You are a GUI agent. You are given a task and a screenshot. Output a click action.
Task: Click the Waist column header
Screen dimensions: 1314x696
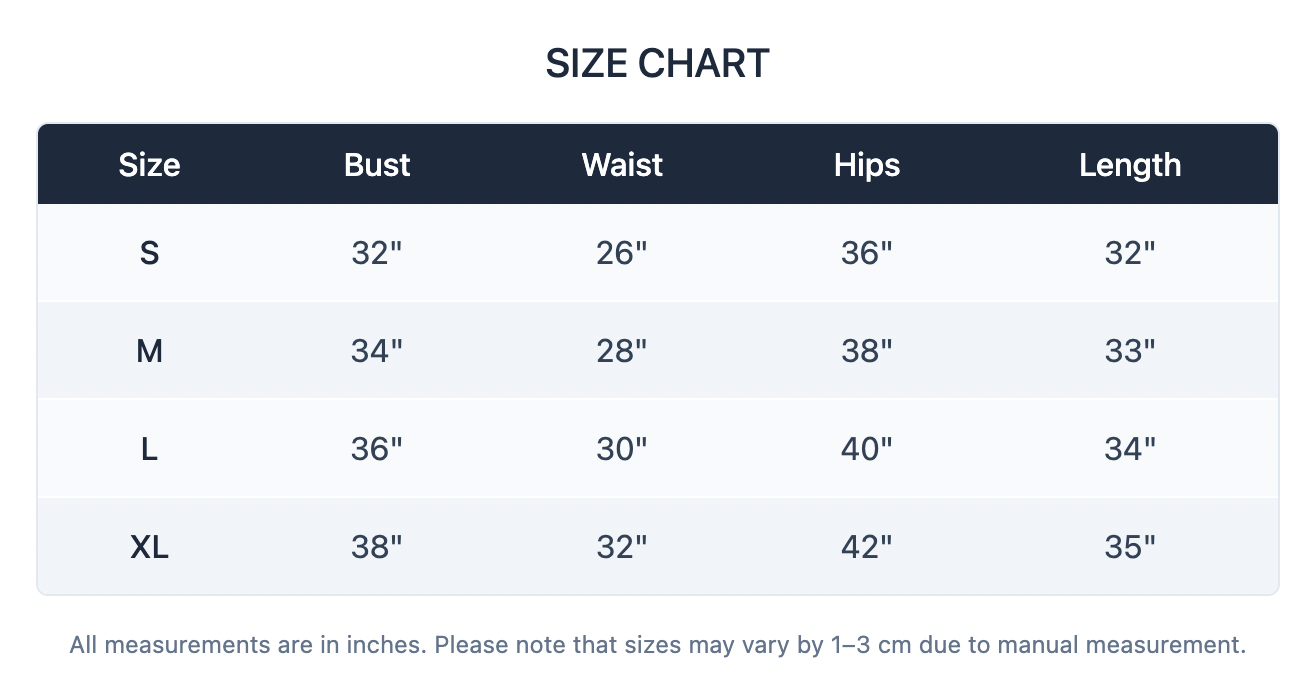(622, 165)
